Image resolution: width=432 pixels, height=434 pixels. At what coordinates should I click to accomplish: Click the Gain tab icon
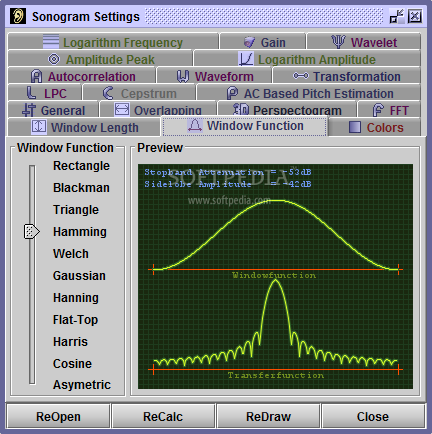coord(249,42)
